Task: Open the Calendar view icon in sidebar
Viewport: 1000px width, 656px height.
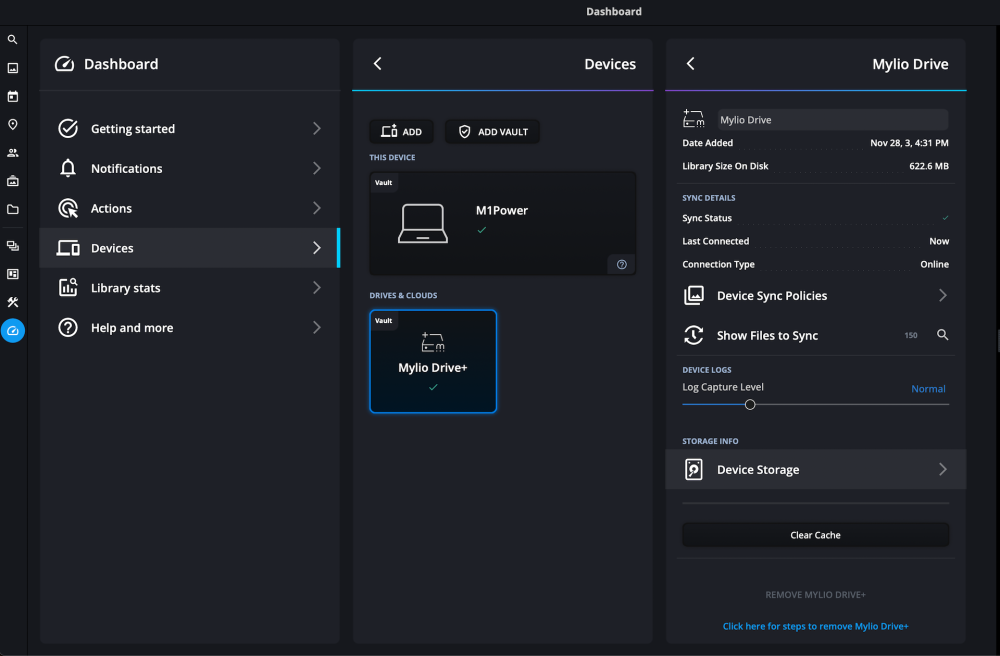Action: [12, 96]
